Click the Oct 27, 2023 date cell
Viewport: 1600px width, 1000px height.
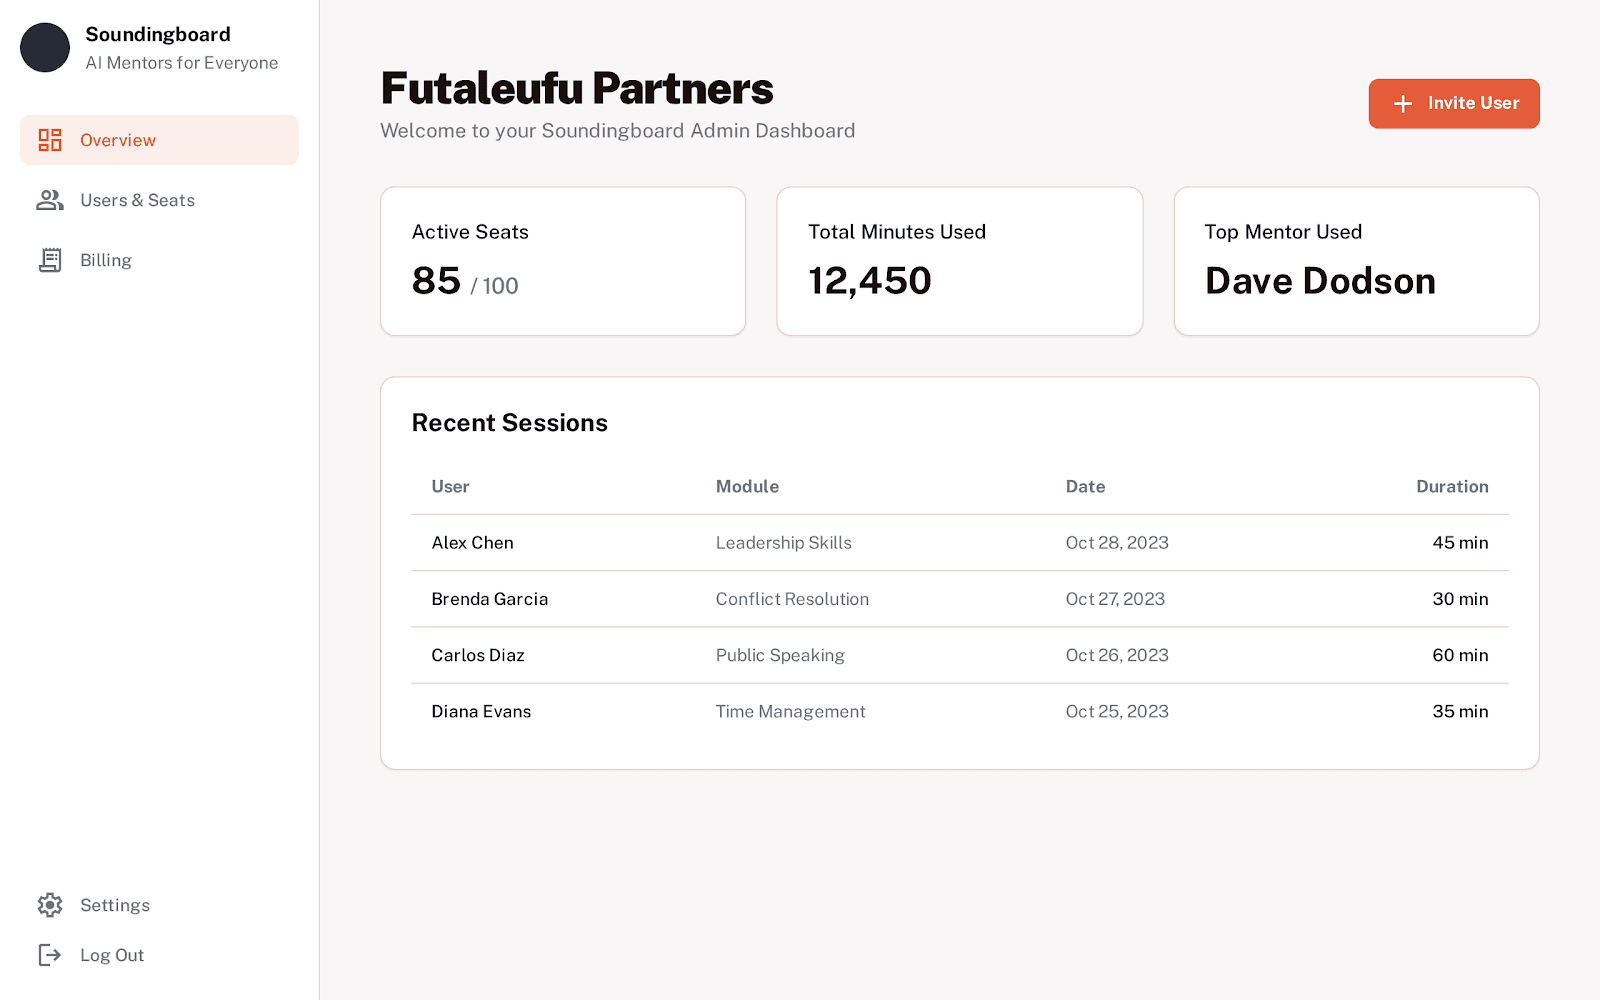click(1115, 599)
